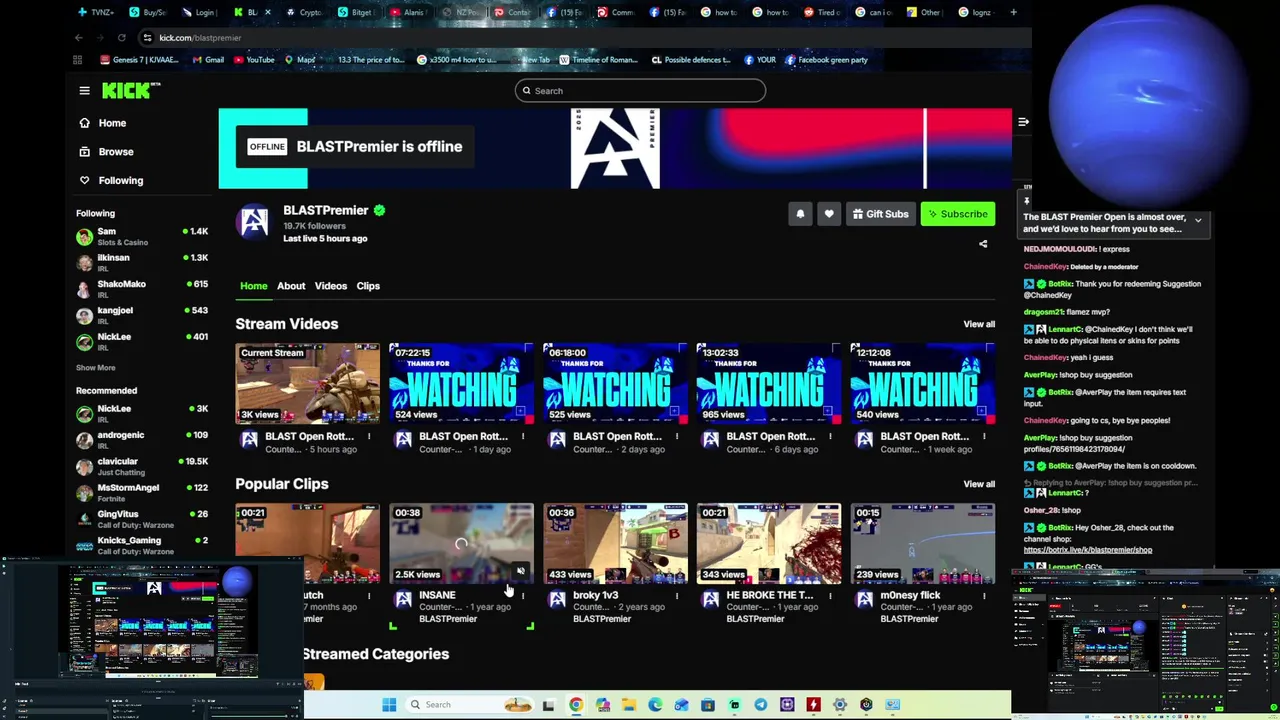Open options for the 6 days ago stream video
This screenshot has width=1280, height=720.
pyautogui.click(x=830, y=437)
